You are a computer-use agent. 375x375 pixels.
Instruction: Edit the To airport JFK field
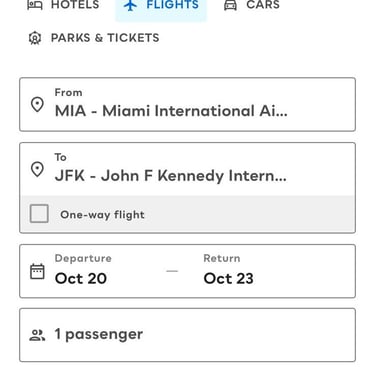click(187, 169)
